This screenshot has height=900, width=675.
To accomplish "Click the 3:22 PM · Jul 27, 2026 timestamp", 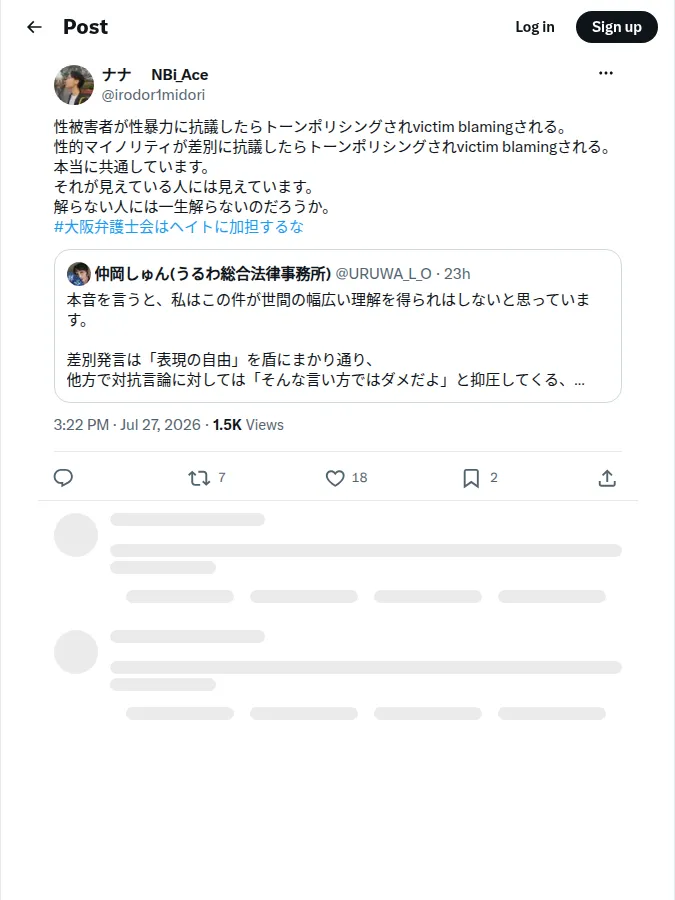I will coord(127,425).
